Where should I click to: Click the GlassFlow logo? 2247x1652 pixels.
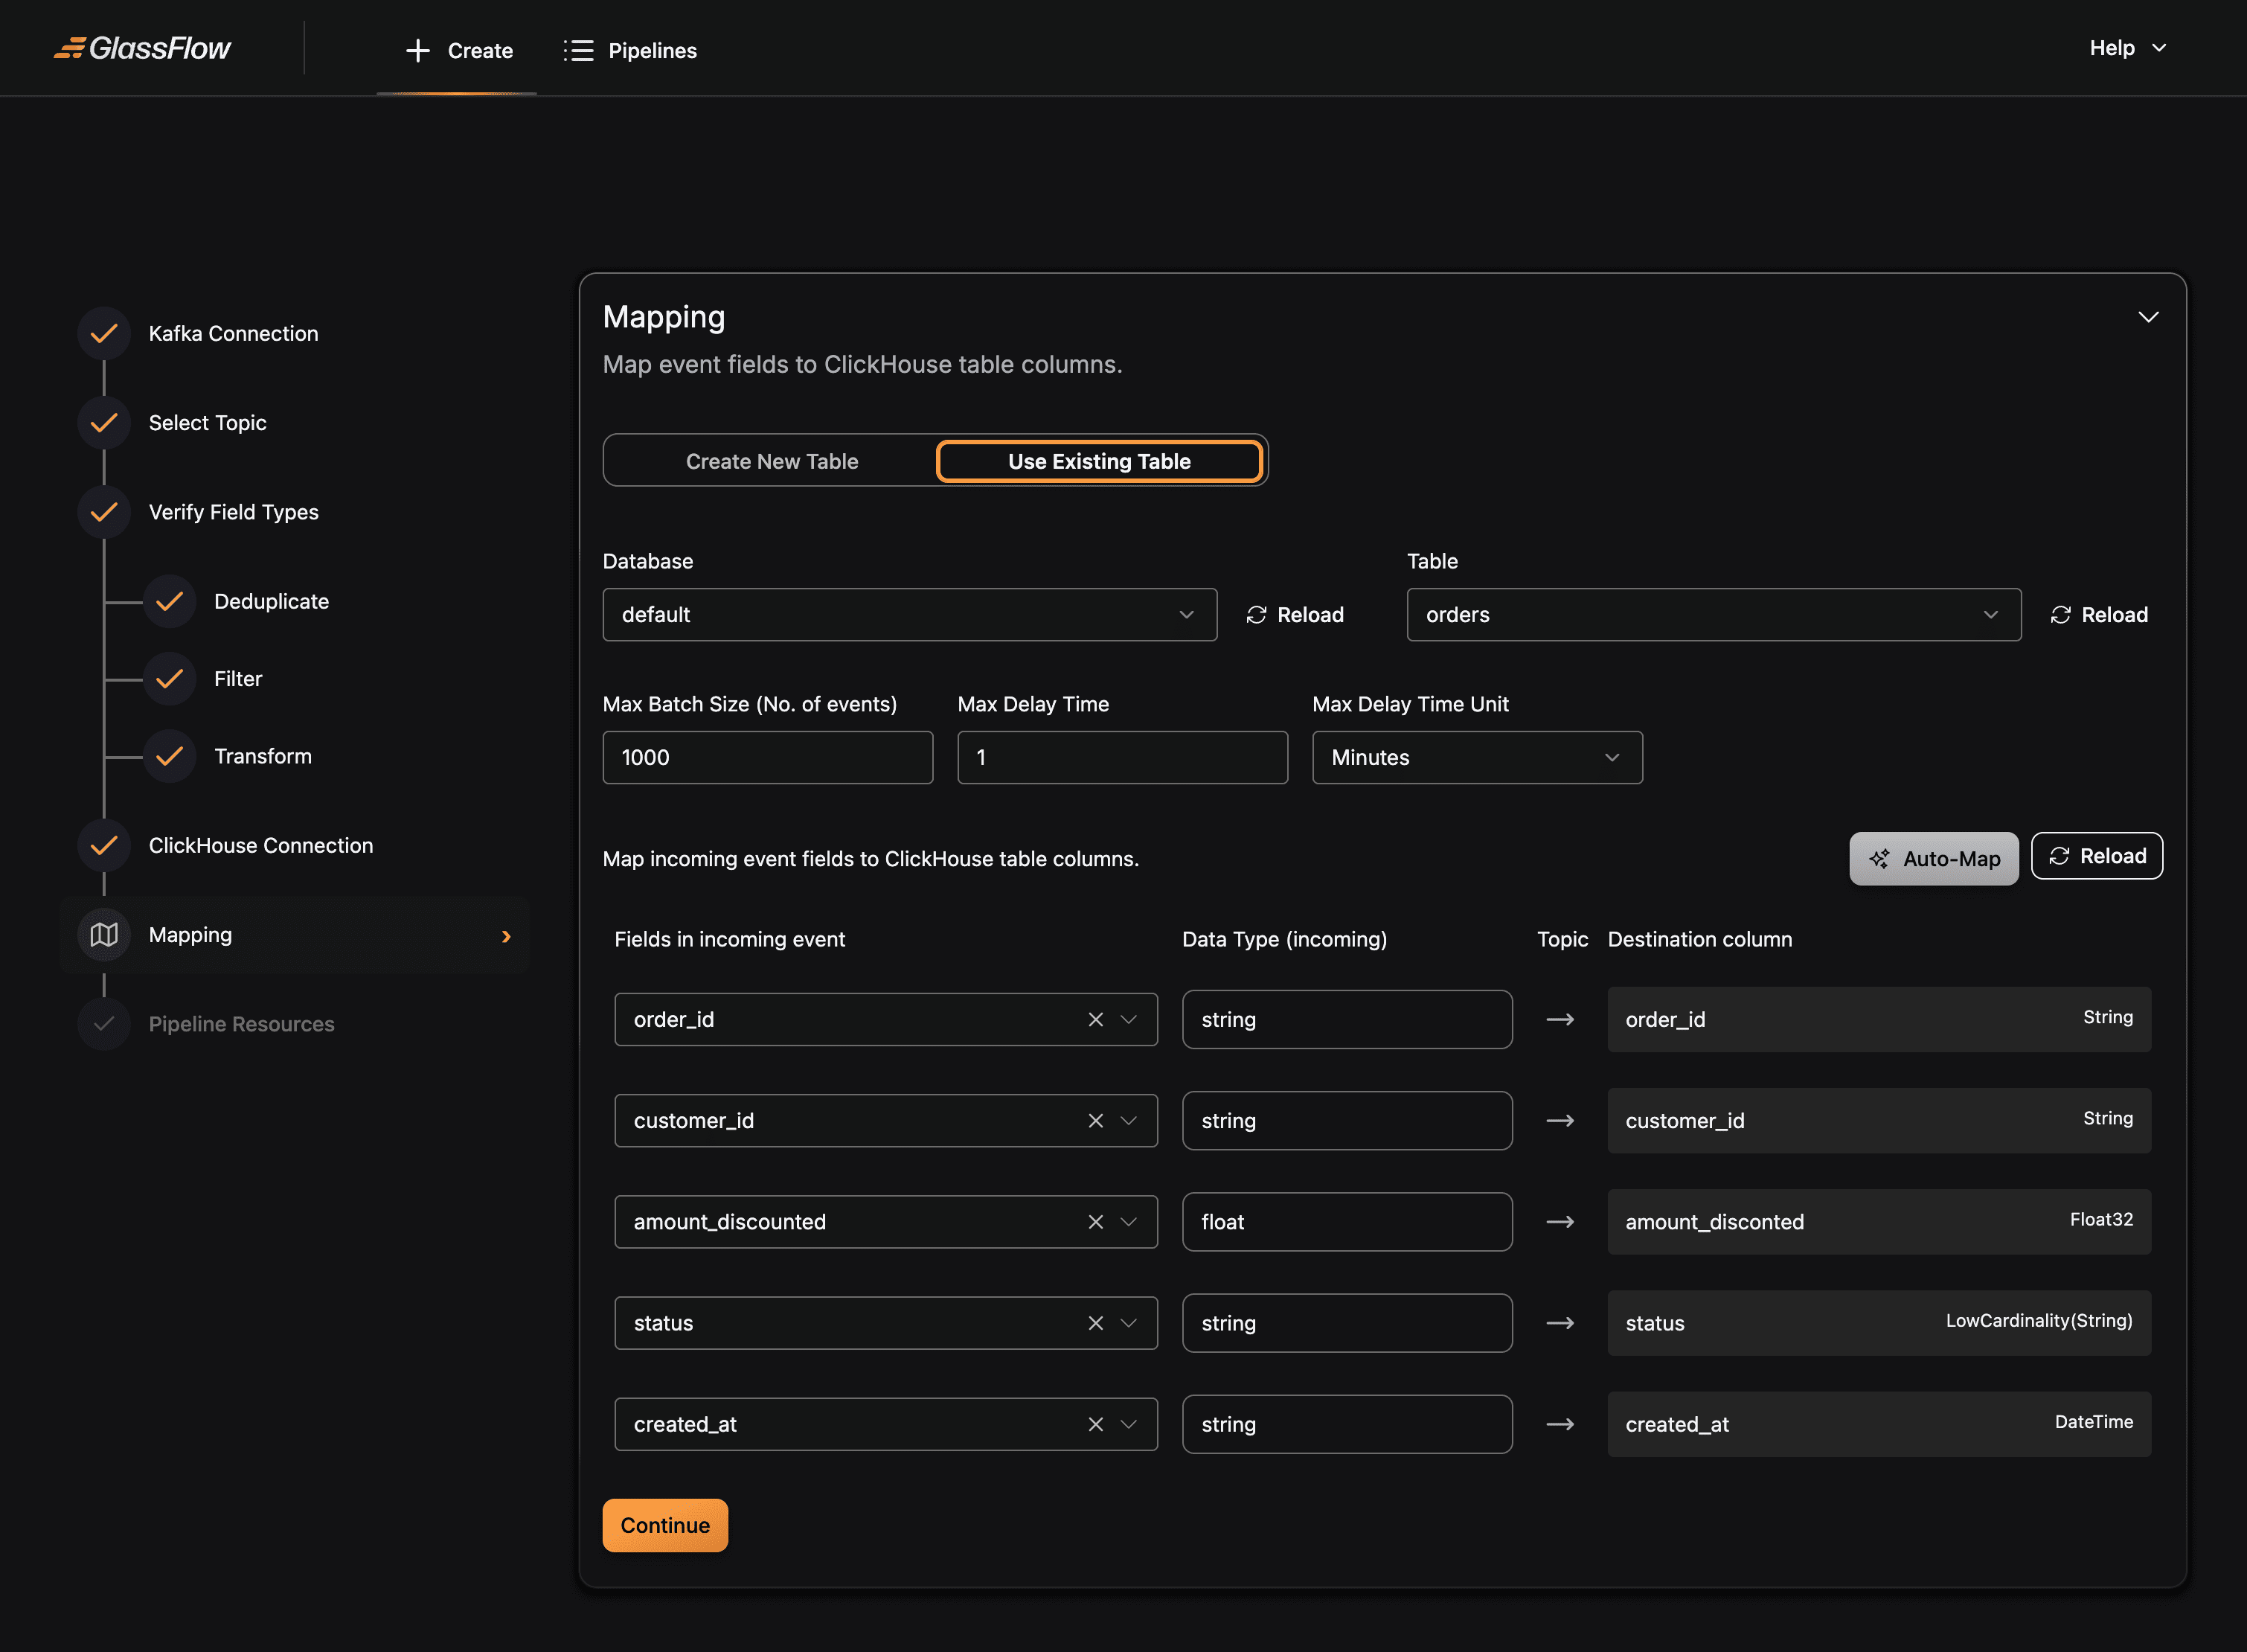click(x=142, y=48)
